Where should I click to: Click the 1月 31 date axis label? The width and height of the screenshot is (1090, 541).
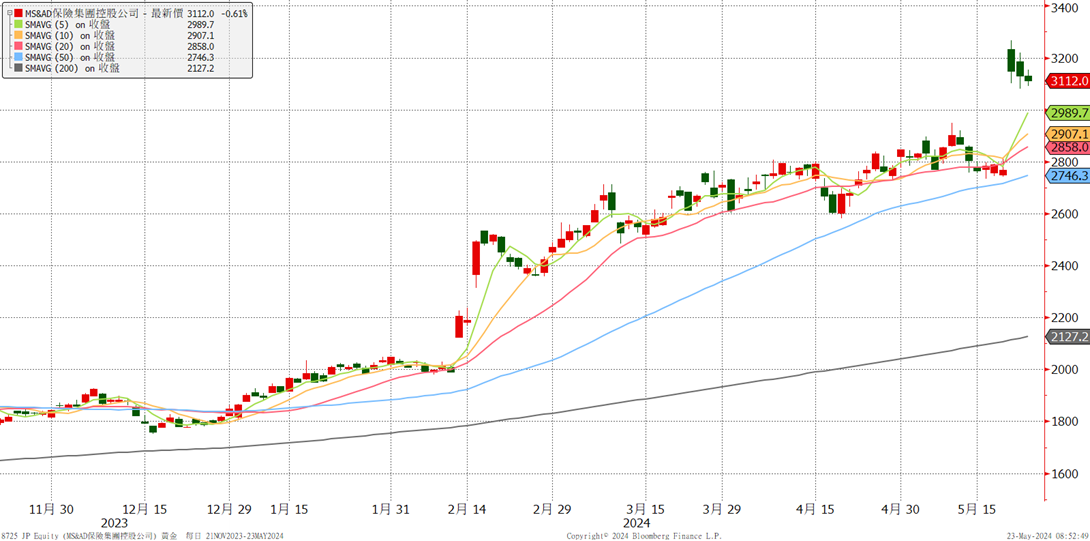pos(391,510)
